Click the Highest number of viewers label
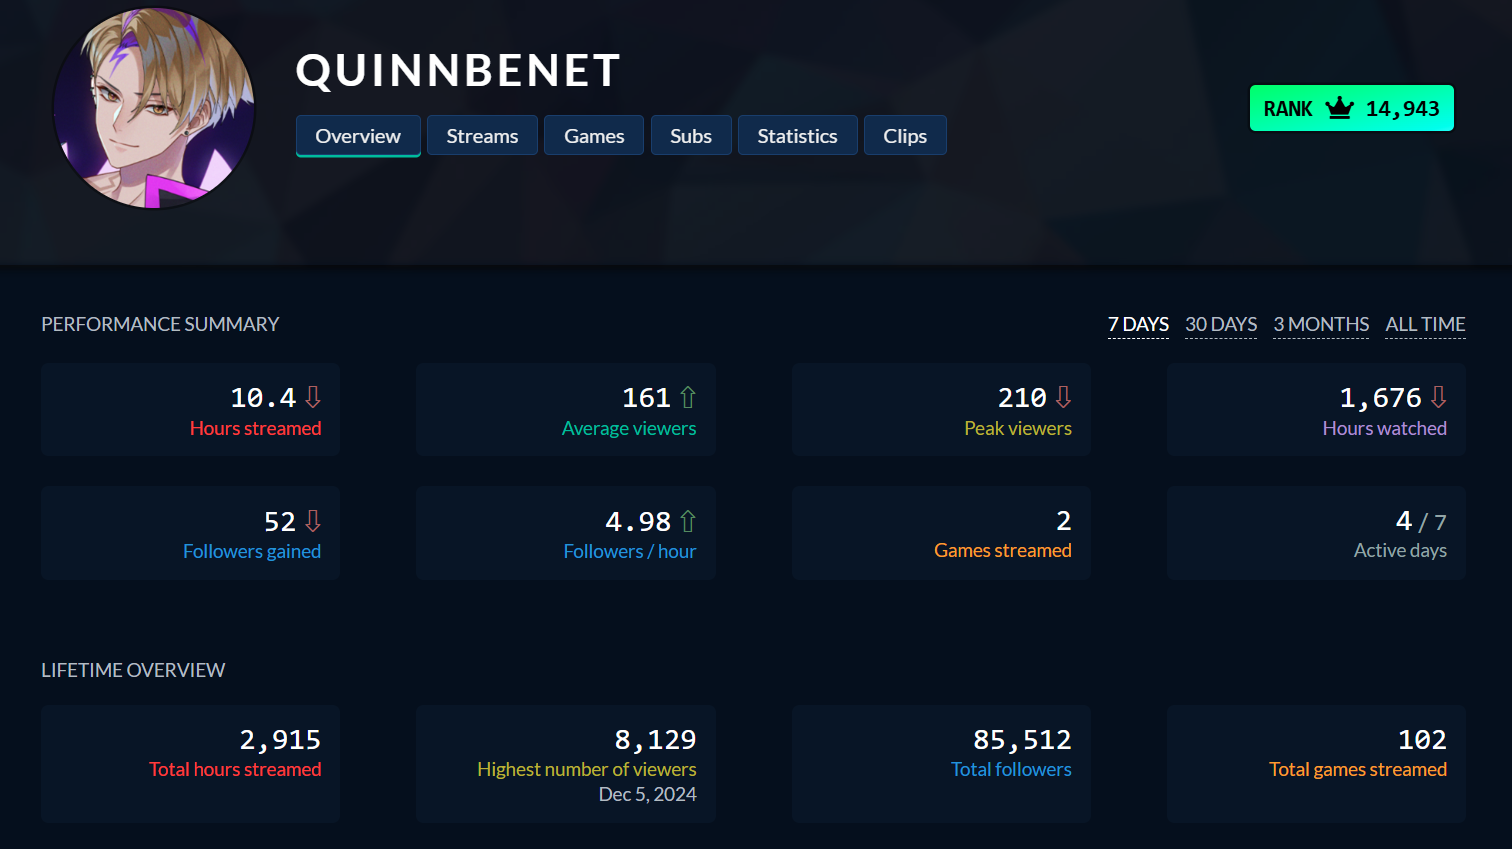 click(x=587, y=769)
